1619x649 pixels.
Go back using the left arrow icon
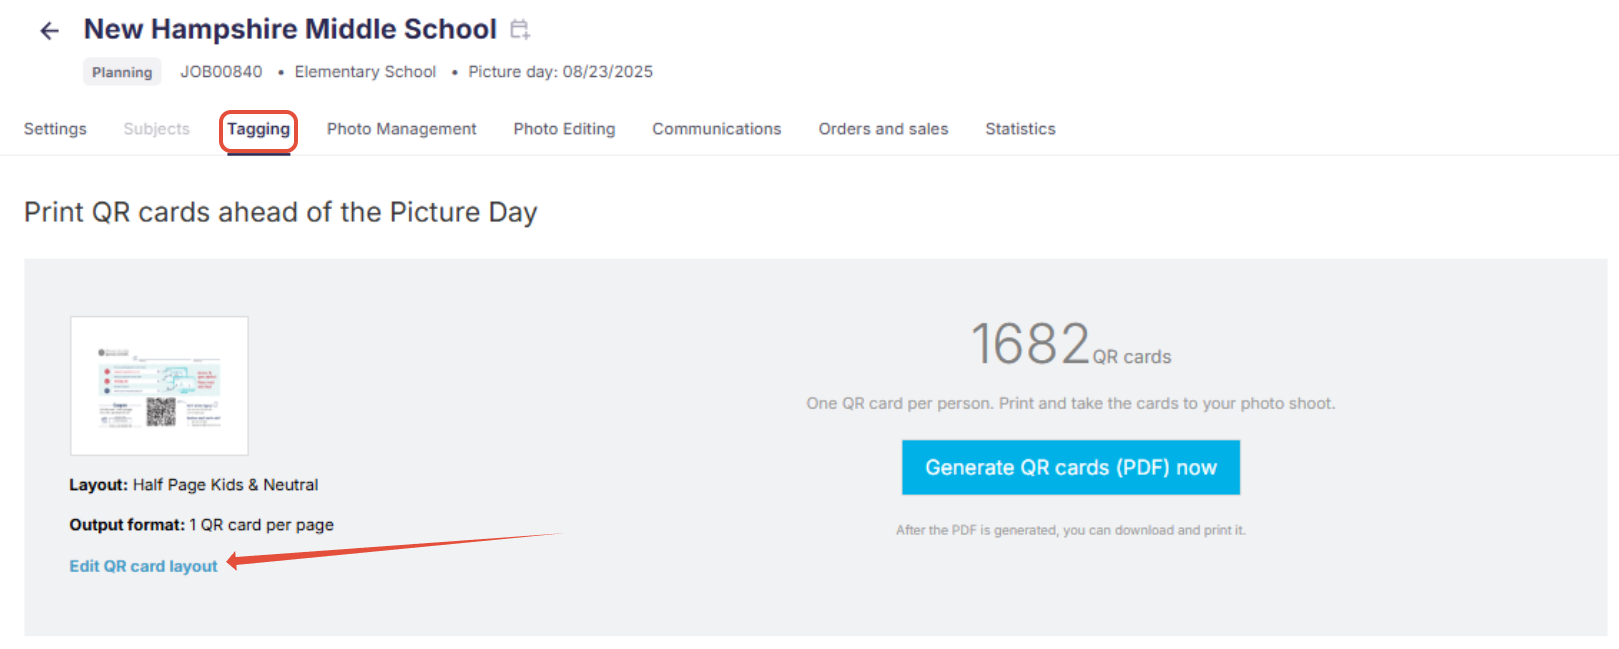[x=49, y=31]
